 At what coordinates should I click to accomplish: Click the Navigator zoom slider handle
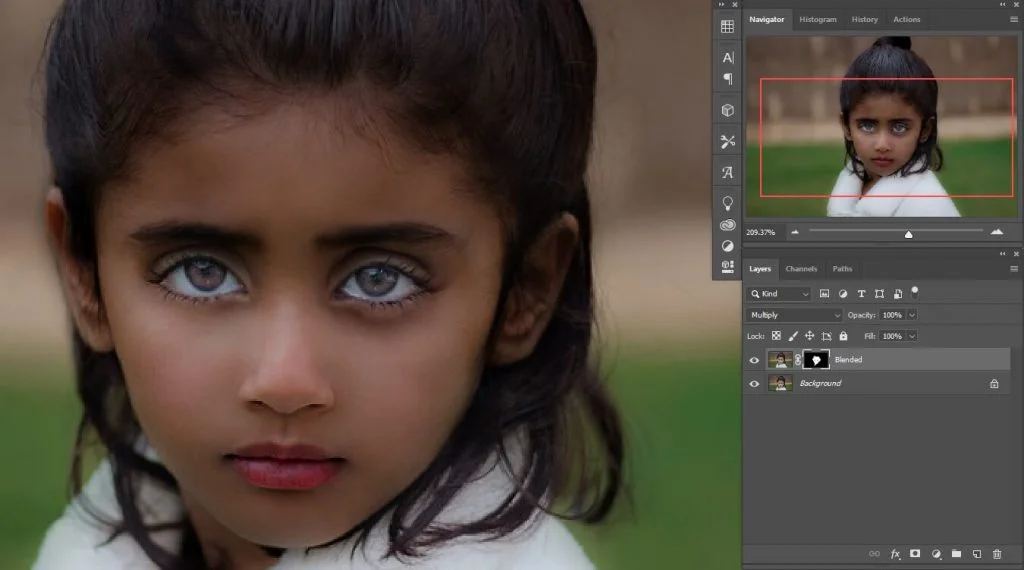[x=908, y=234]
